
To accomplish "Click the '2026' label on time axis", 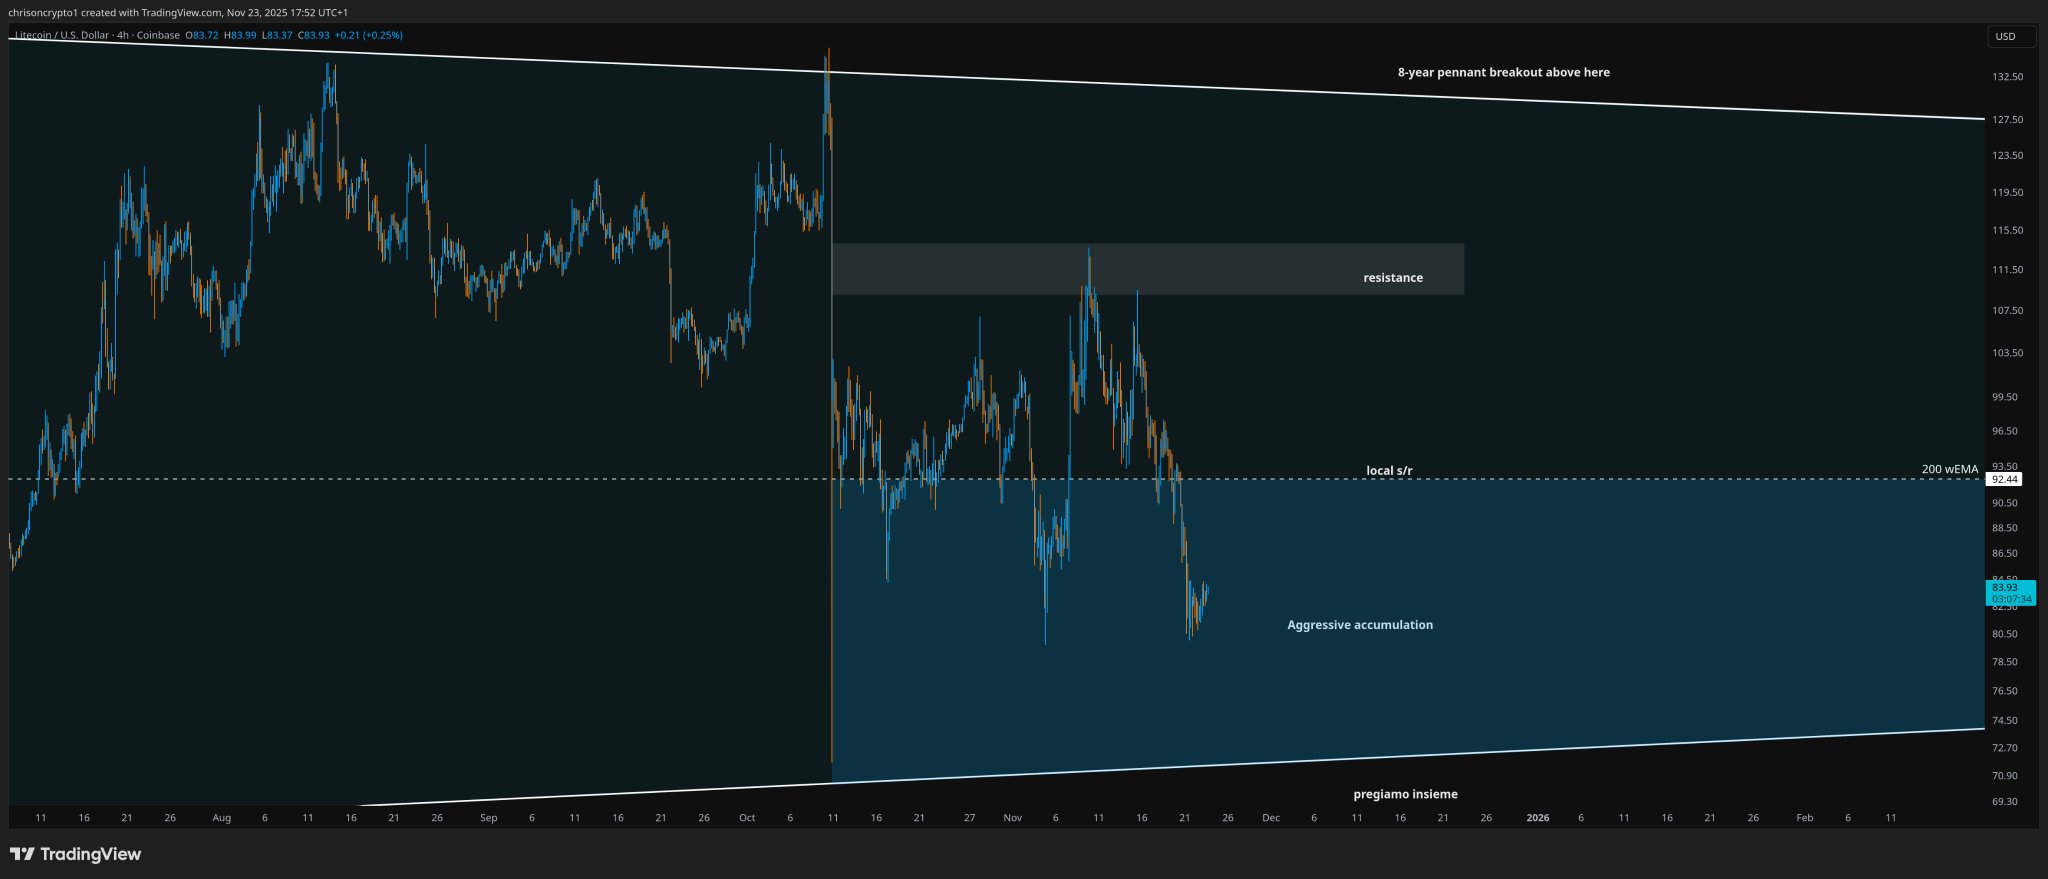I will click(1537, 818).
